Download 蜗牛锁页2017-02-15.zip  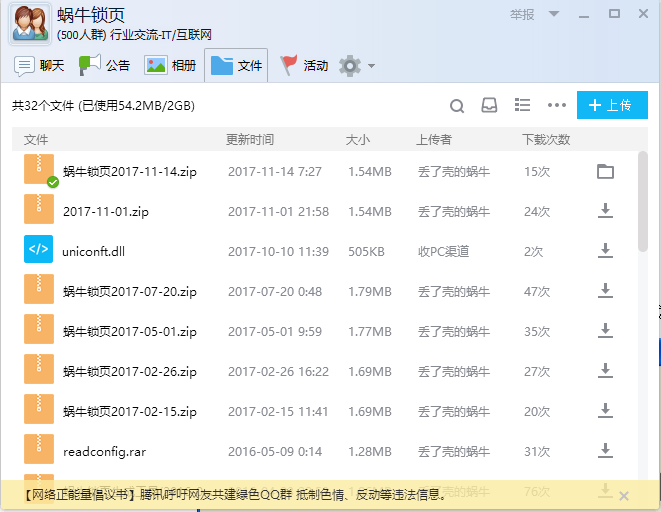[605, 411]
